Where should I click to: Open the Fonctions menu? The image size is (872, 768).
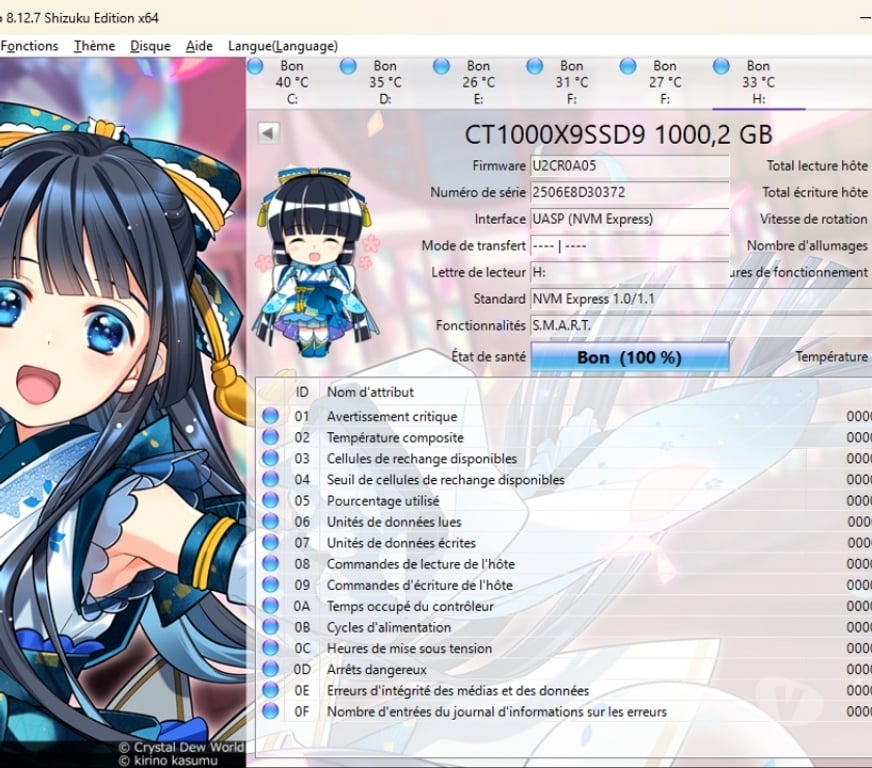point(30,46)
